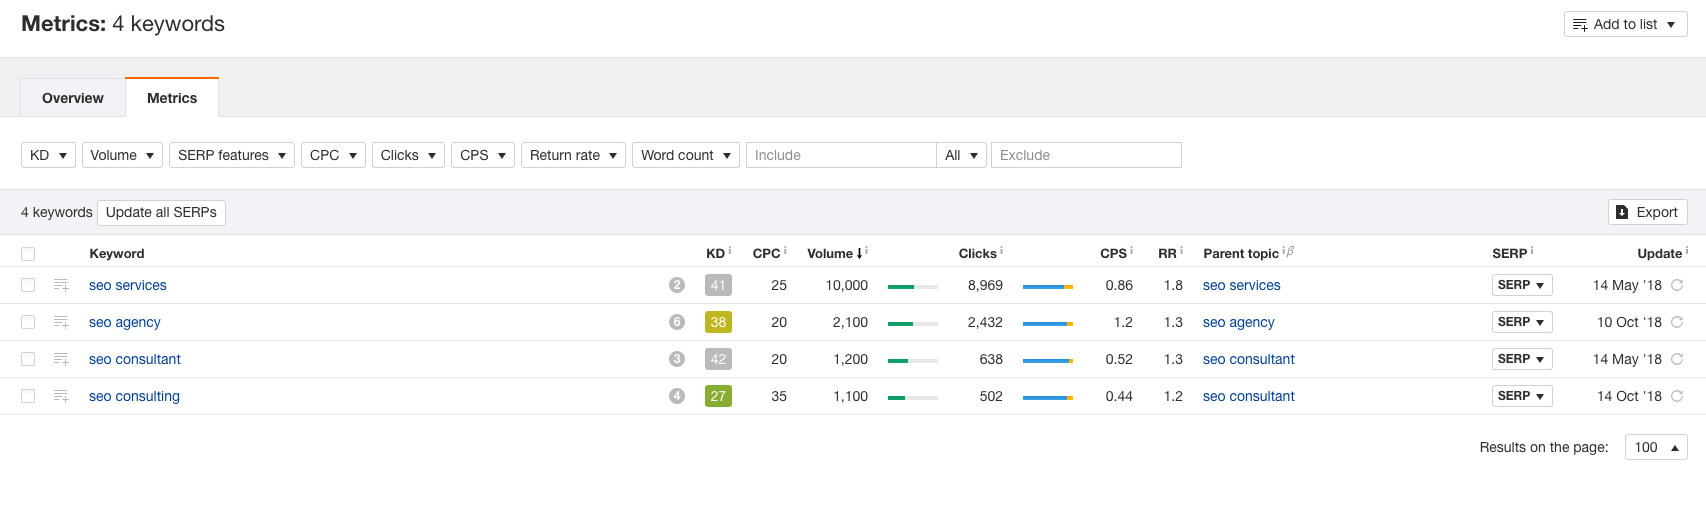Click add-to-list icon for seo agency row
Screen dimensions: 1706x508
point(61,322)
